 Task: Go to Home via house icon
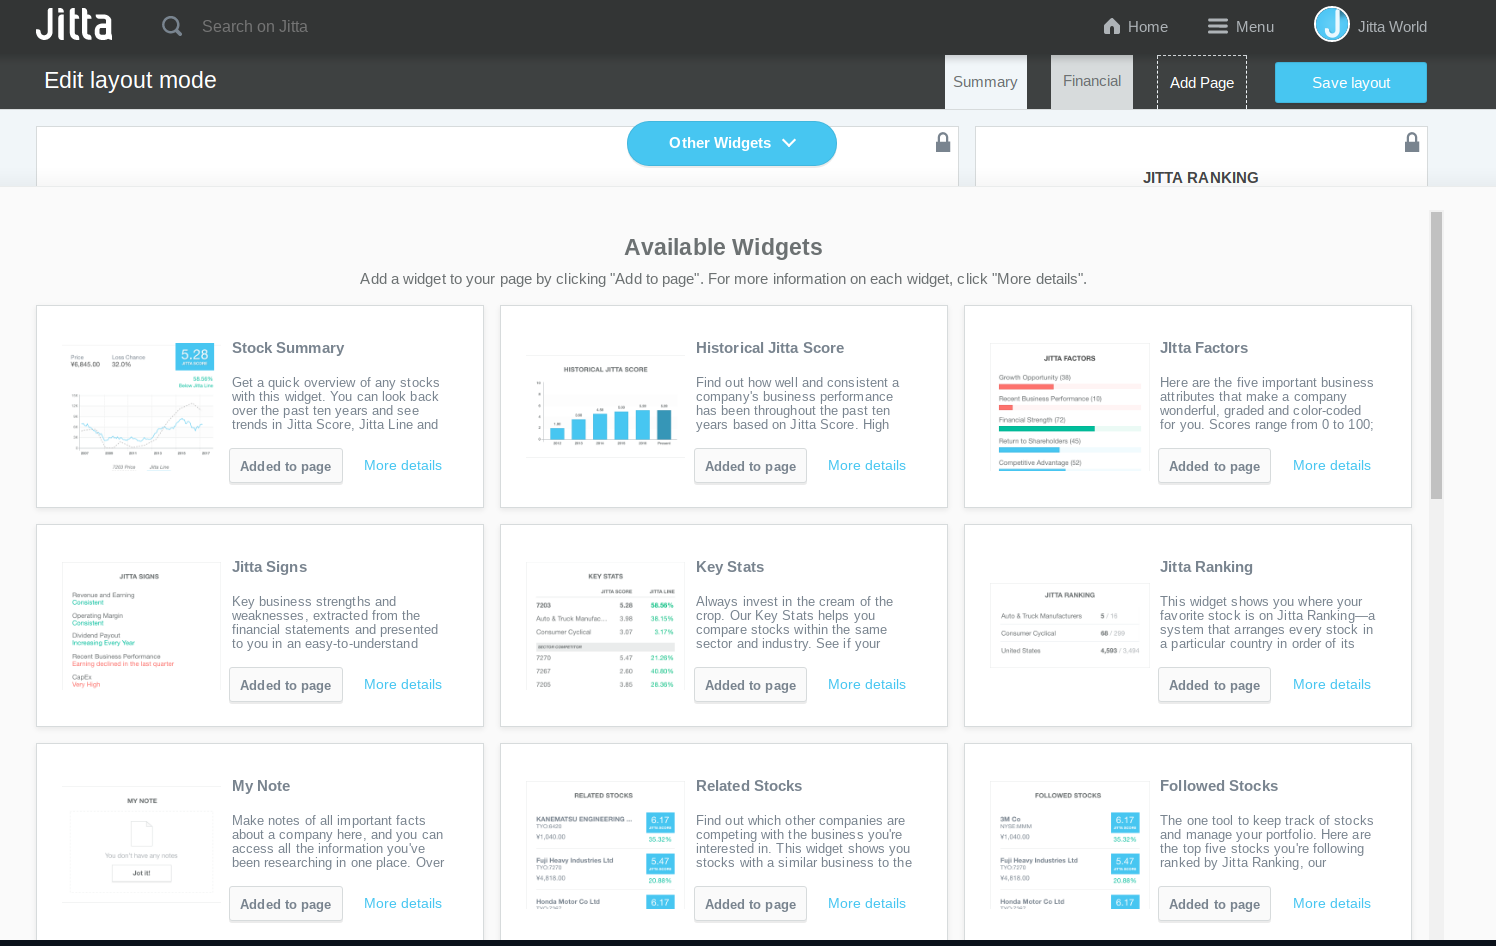click(x=1111, y=26)
